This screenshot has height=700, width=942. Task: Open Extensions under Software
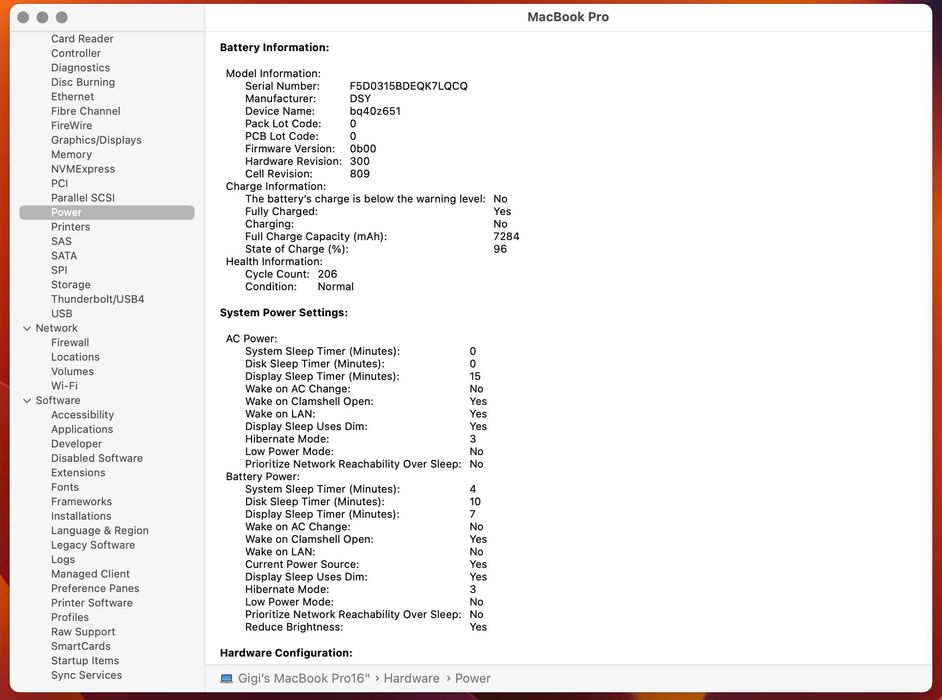coord(78,472)
